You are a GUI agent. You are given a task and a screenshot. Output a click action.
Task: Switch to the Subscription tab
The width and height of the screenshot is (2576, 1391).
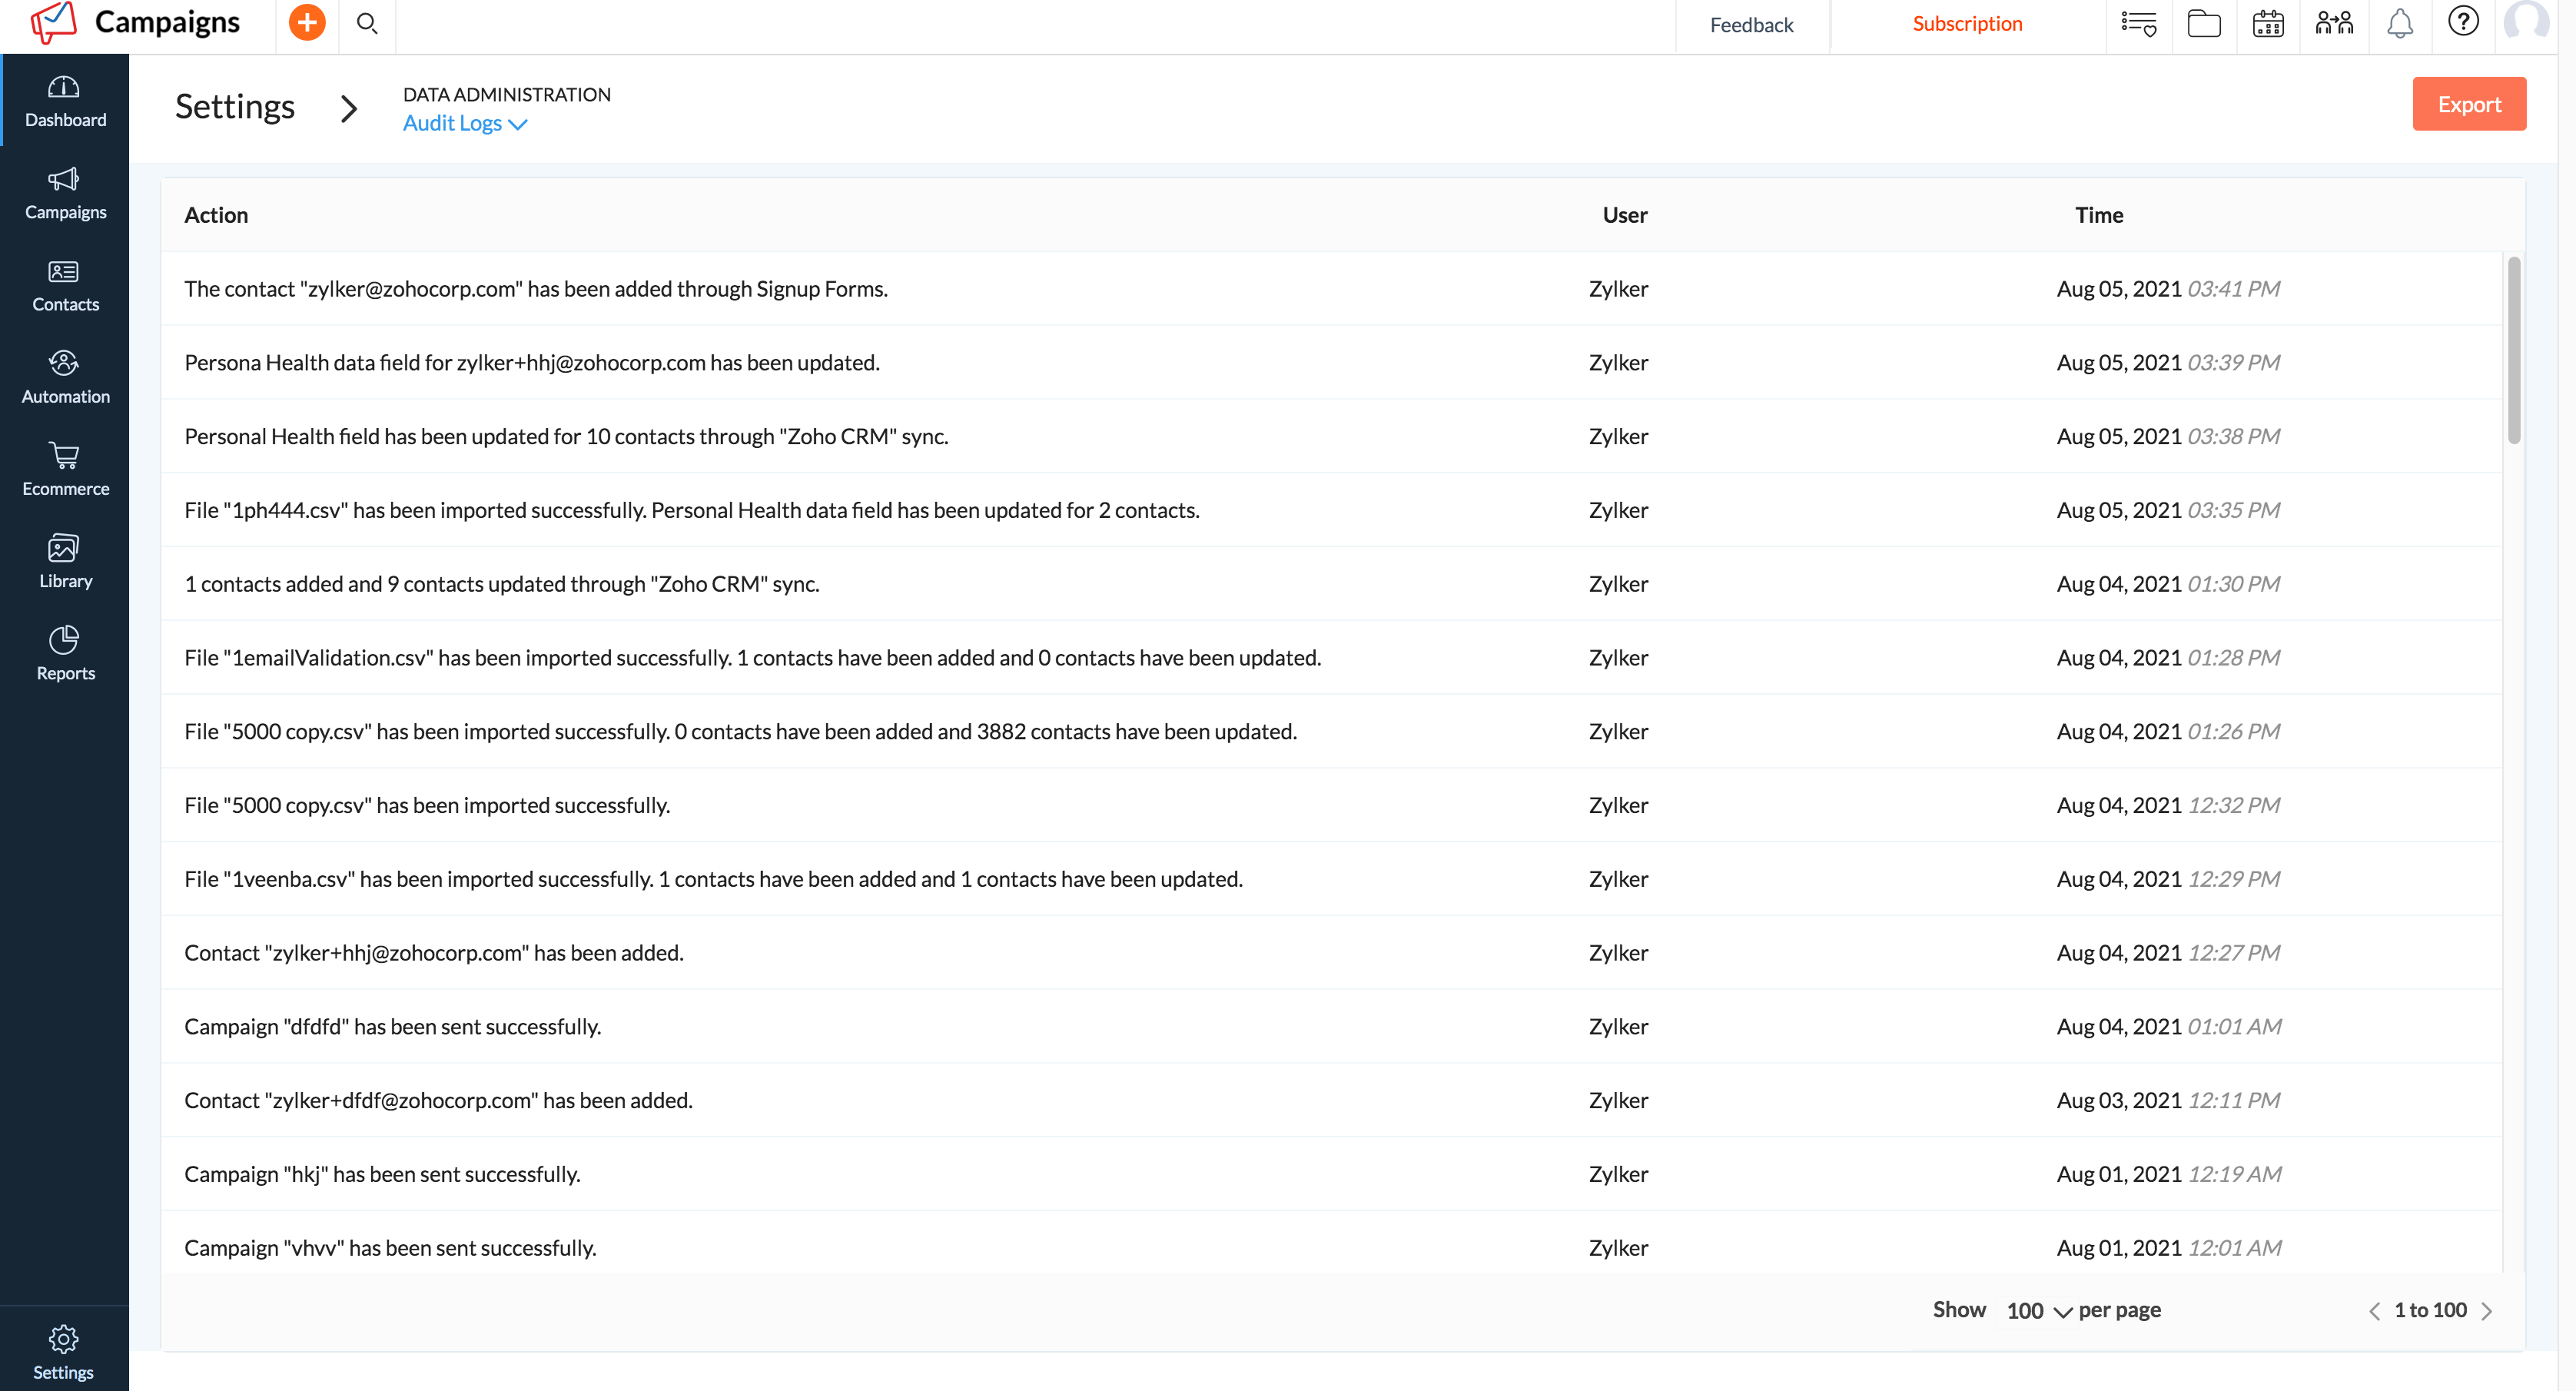(1967, 23)
